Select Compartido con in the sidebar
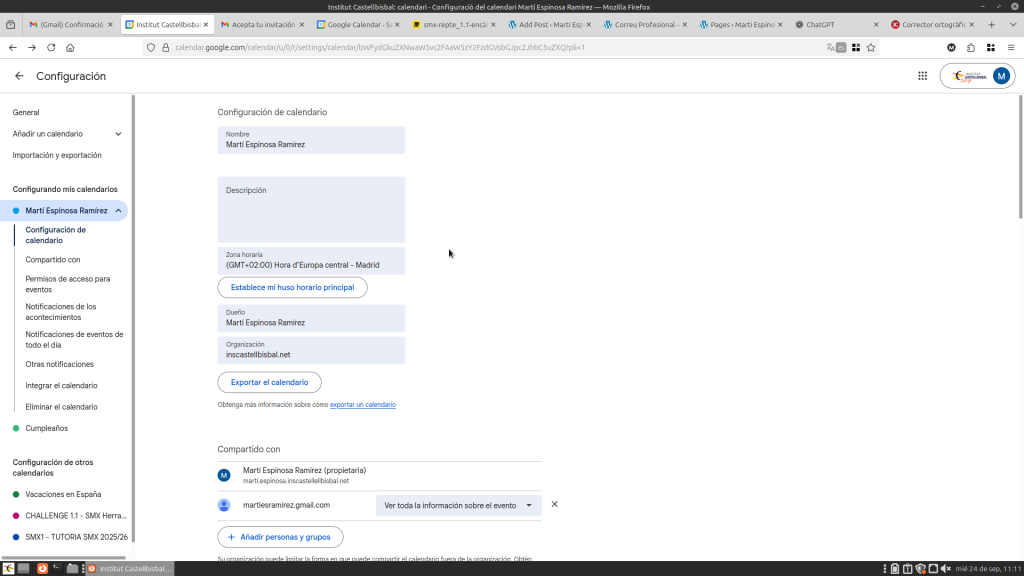This screenshot has width=1024, height=576. click(53, 260)
